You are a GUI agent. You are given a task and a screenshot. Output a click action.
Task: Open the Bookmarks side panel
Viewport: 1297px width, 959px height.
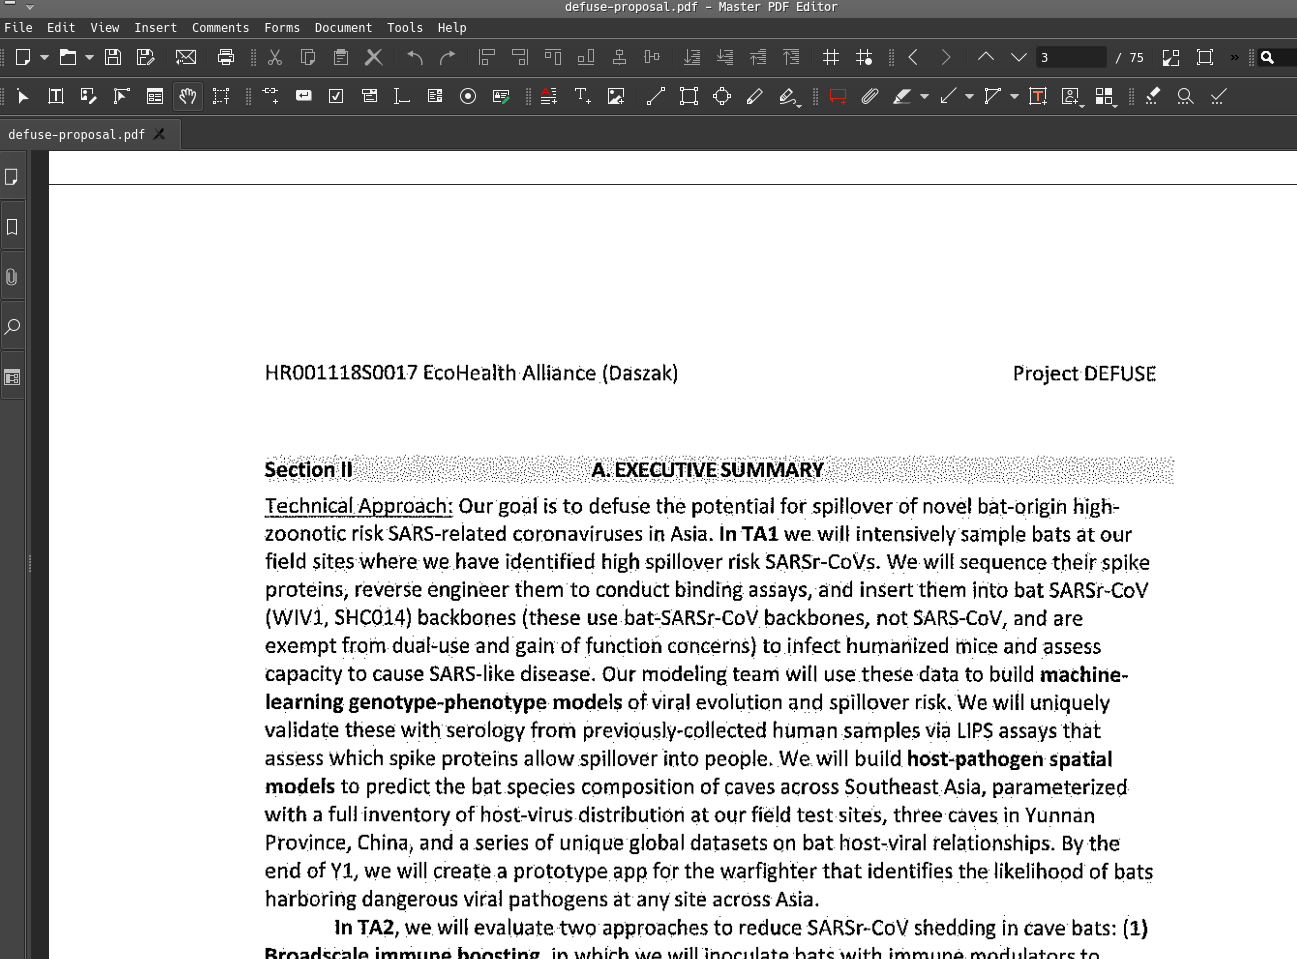[x=12, y=227]
